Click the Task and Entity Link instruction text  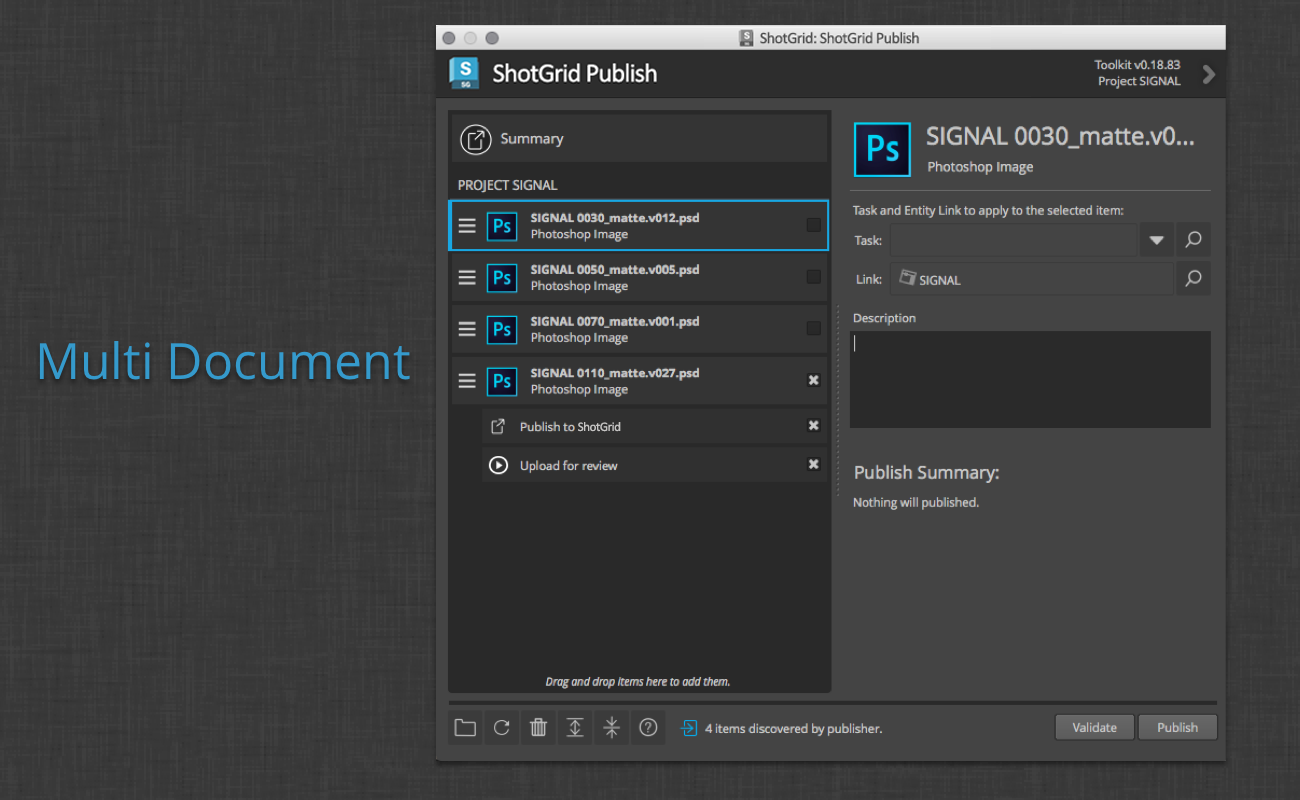click(988, 210)
